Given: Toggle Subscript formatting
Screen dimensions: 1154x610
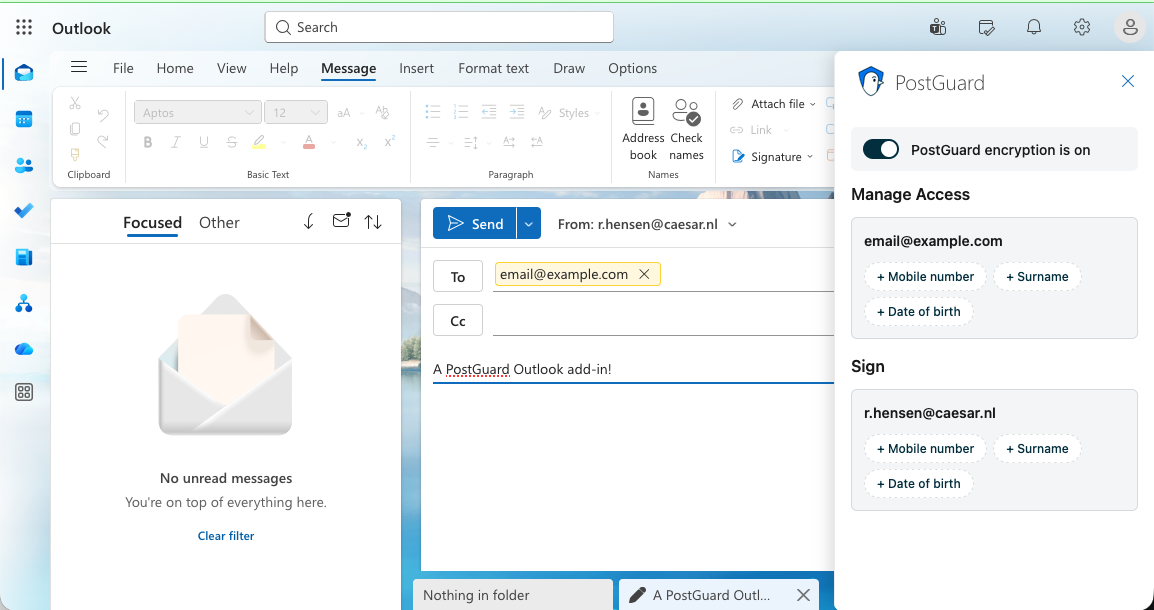Looking at the screenshot, I should pos(361,143).
